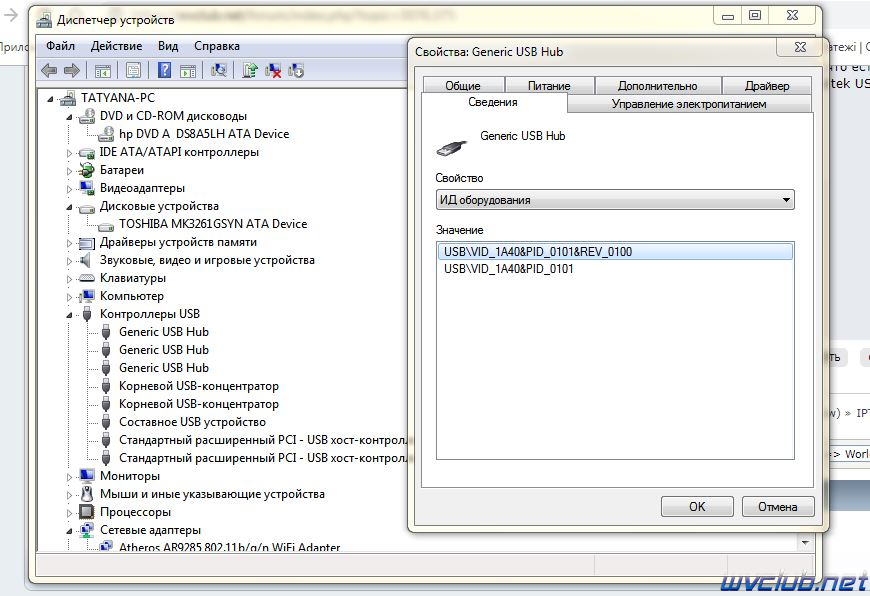The height and width of the screenshot is (596, 870).
Task: Toggle the console tree pane toolbar icon
Action: pos(103,70)
